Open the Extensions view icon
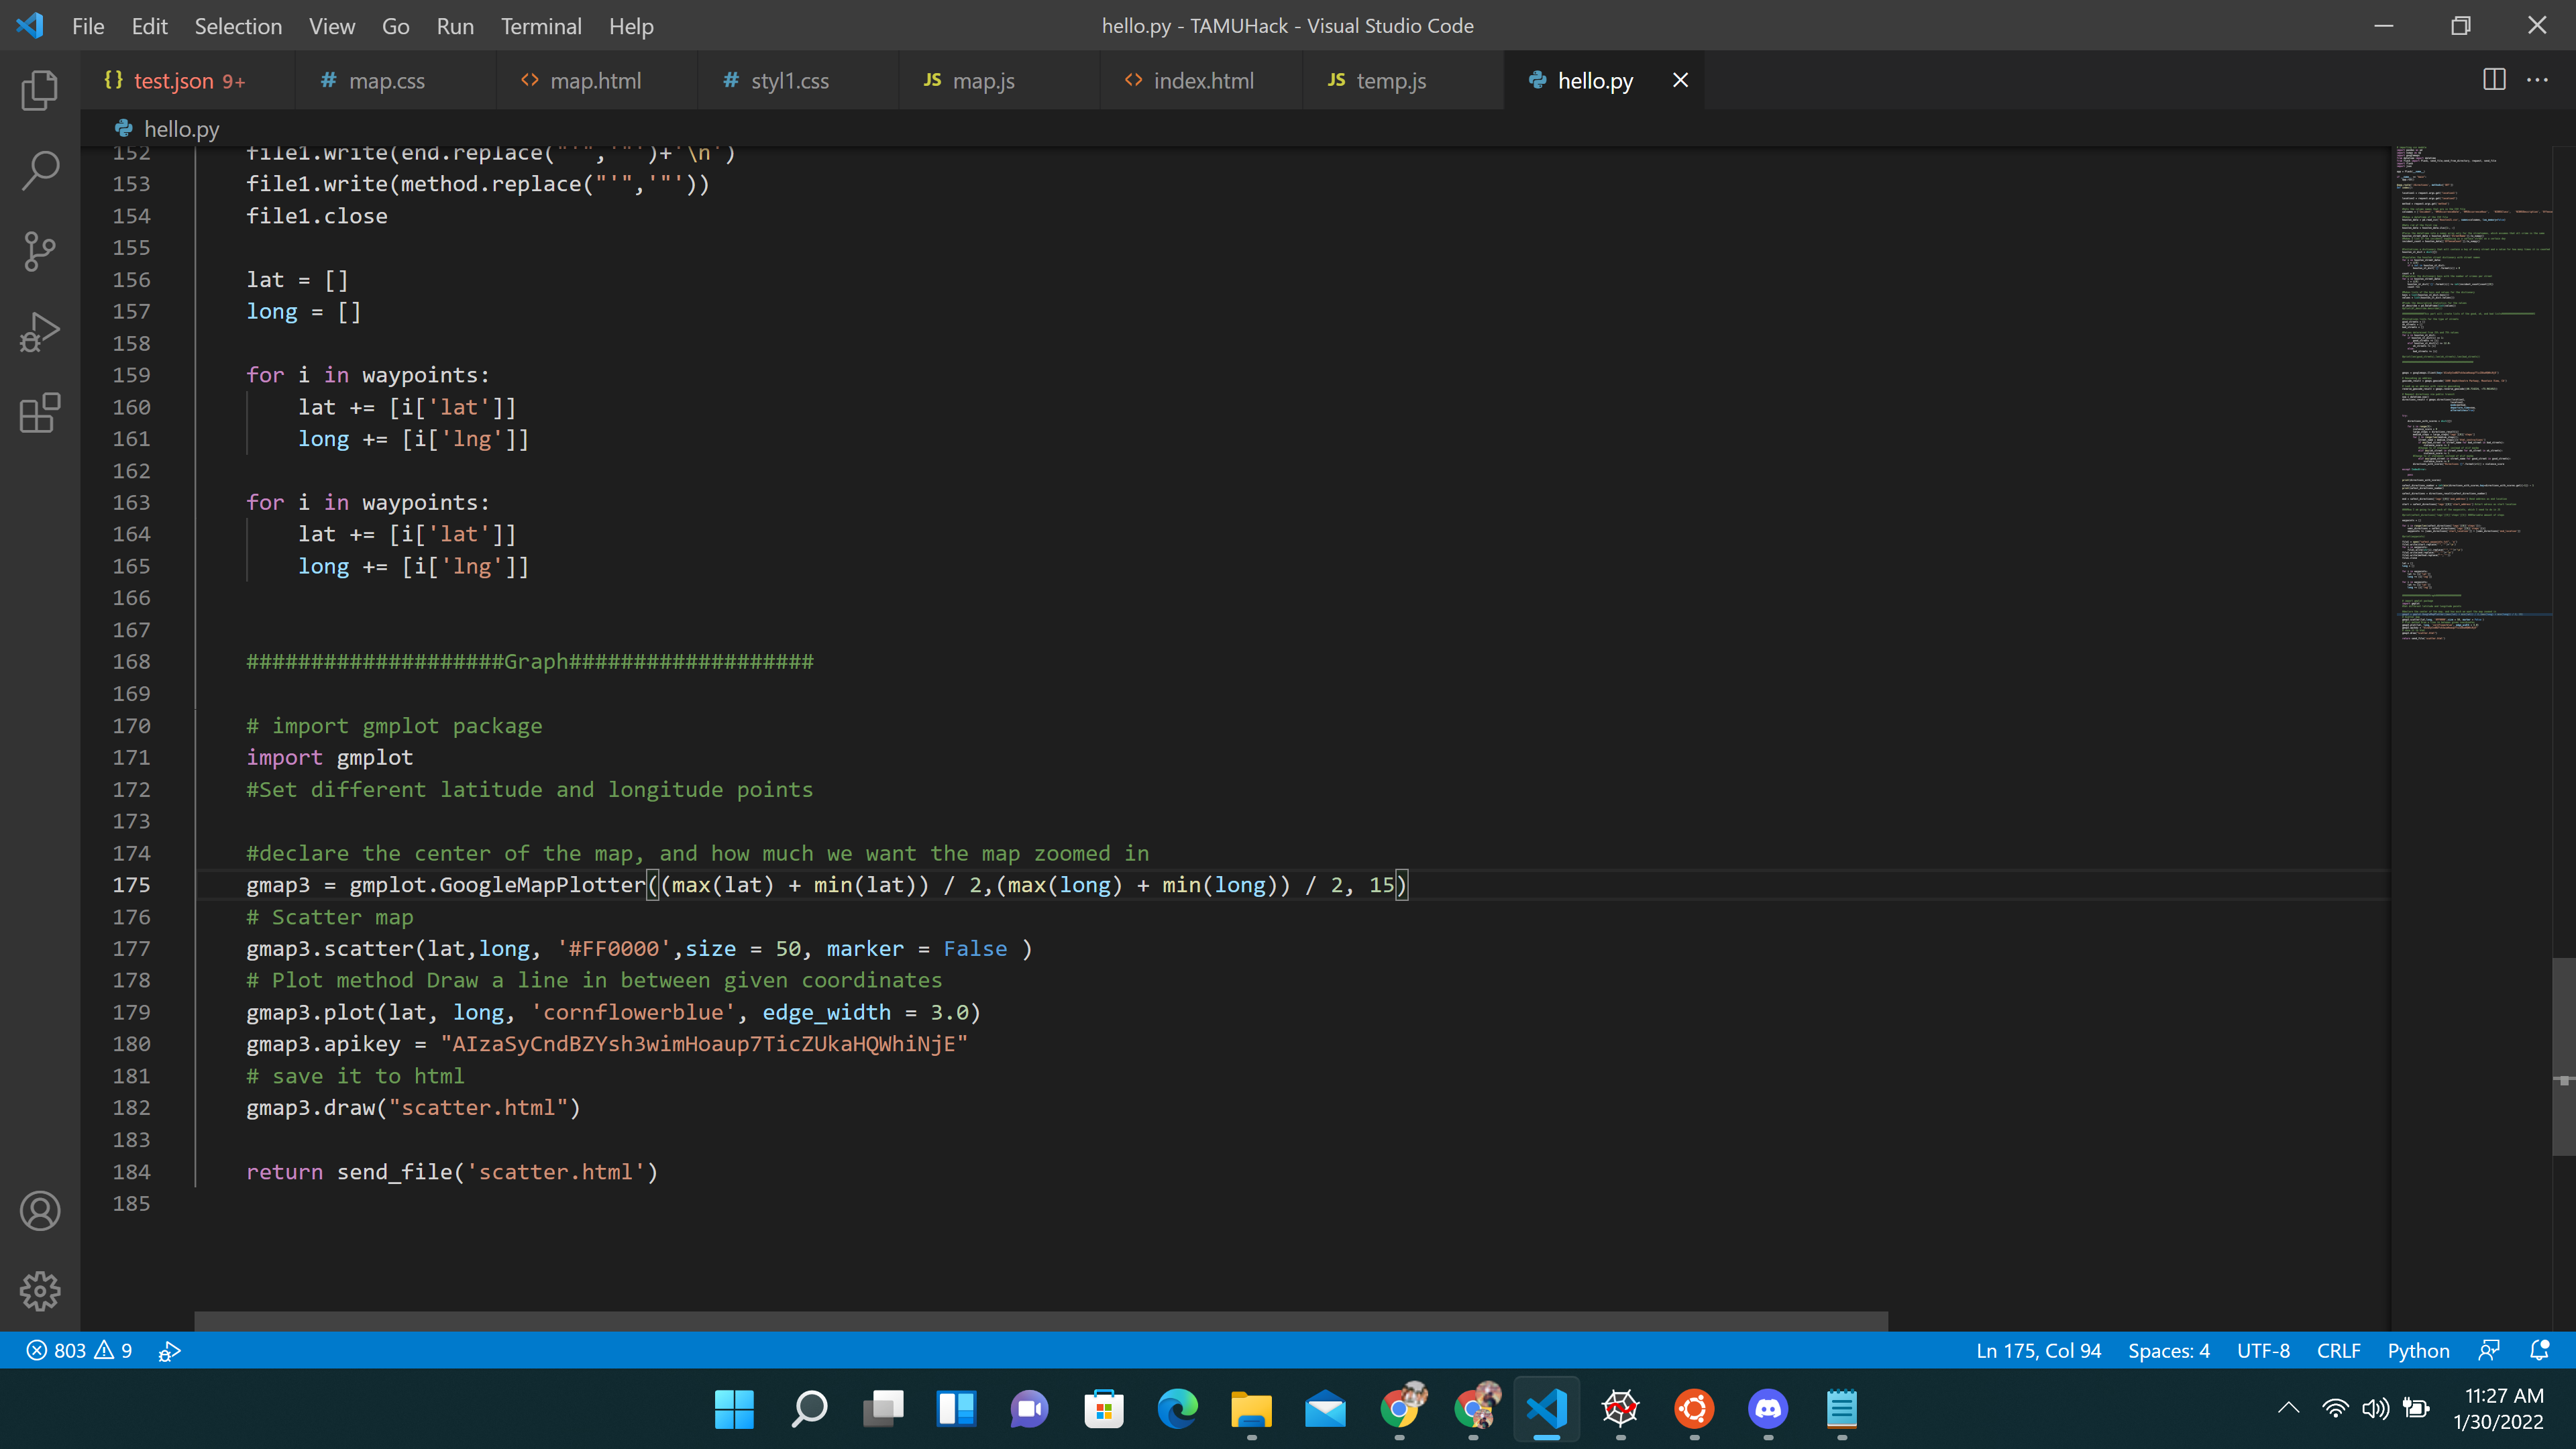Viewport: 2576px width, 1449px height. point(40,413)
